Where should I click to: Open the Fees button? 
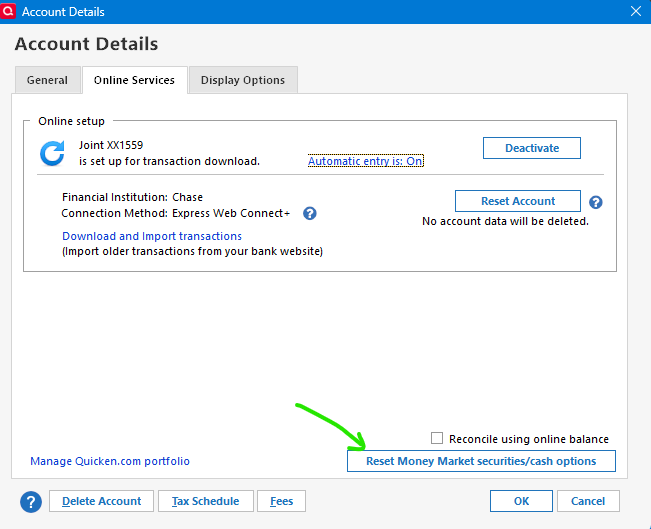[x=281, y=501]
